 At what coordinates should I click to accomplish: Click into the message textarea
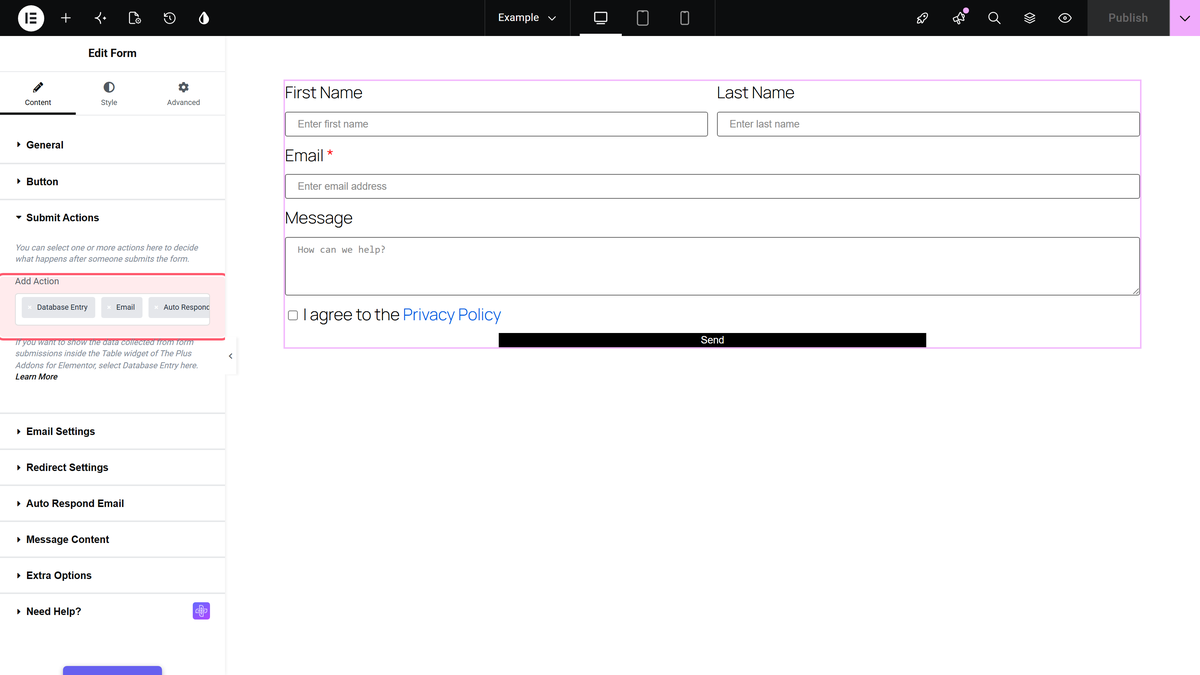click(712, 266)
